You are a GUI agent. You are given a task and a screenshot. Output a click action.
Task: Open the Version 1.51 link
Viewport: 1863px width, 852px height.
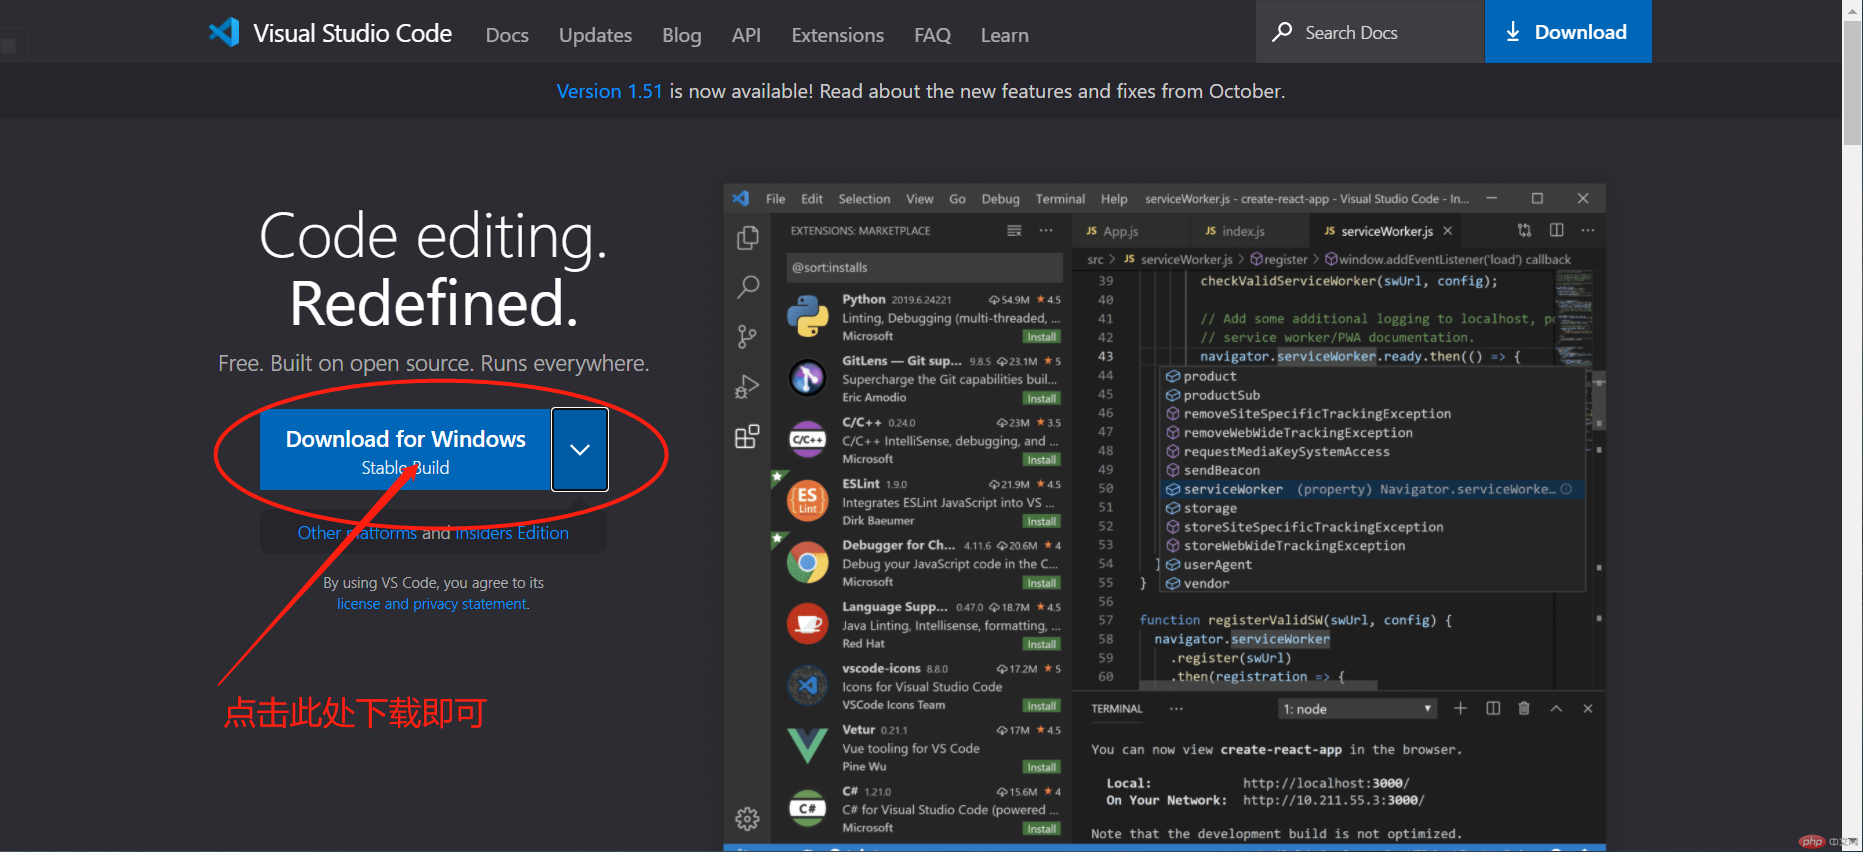[x=609, y=91]
